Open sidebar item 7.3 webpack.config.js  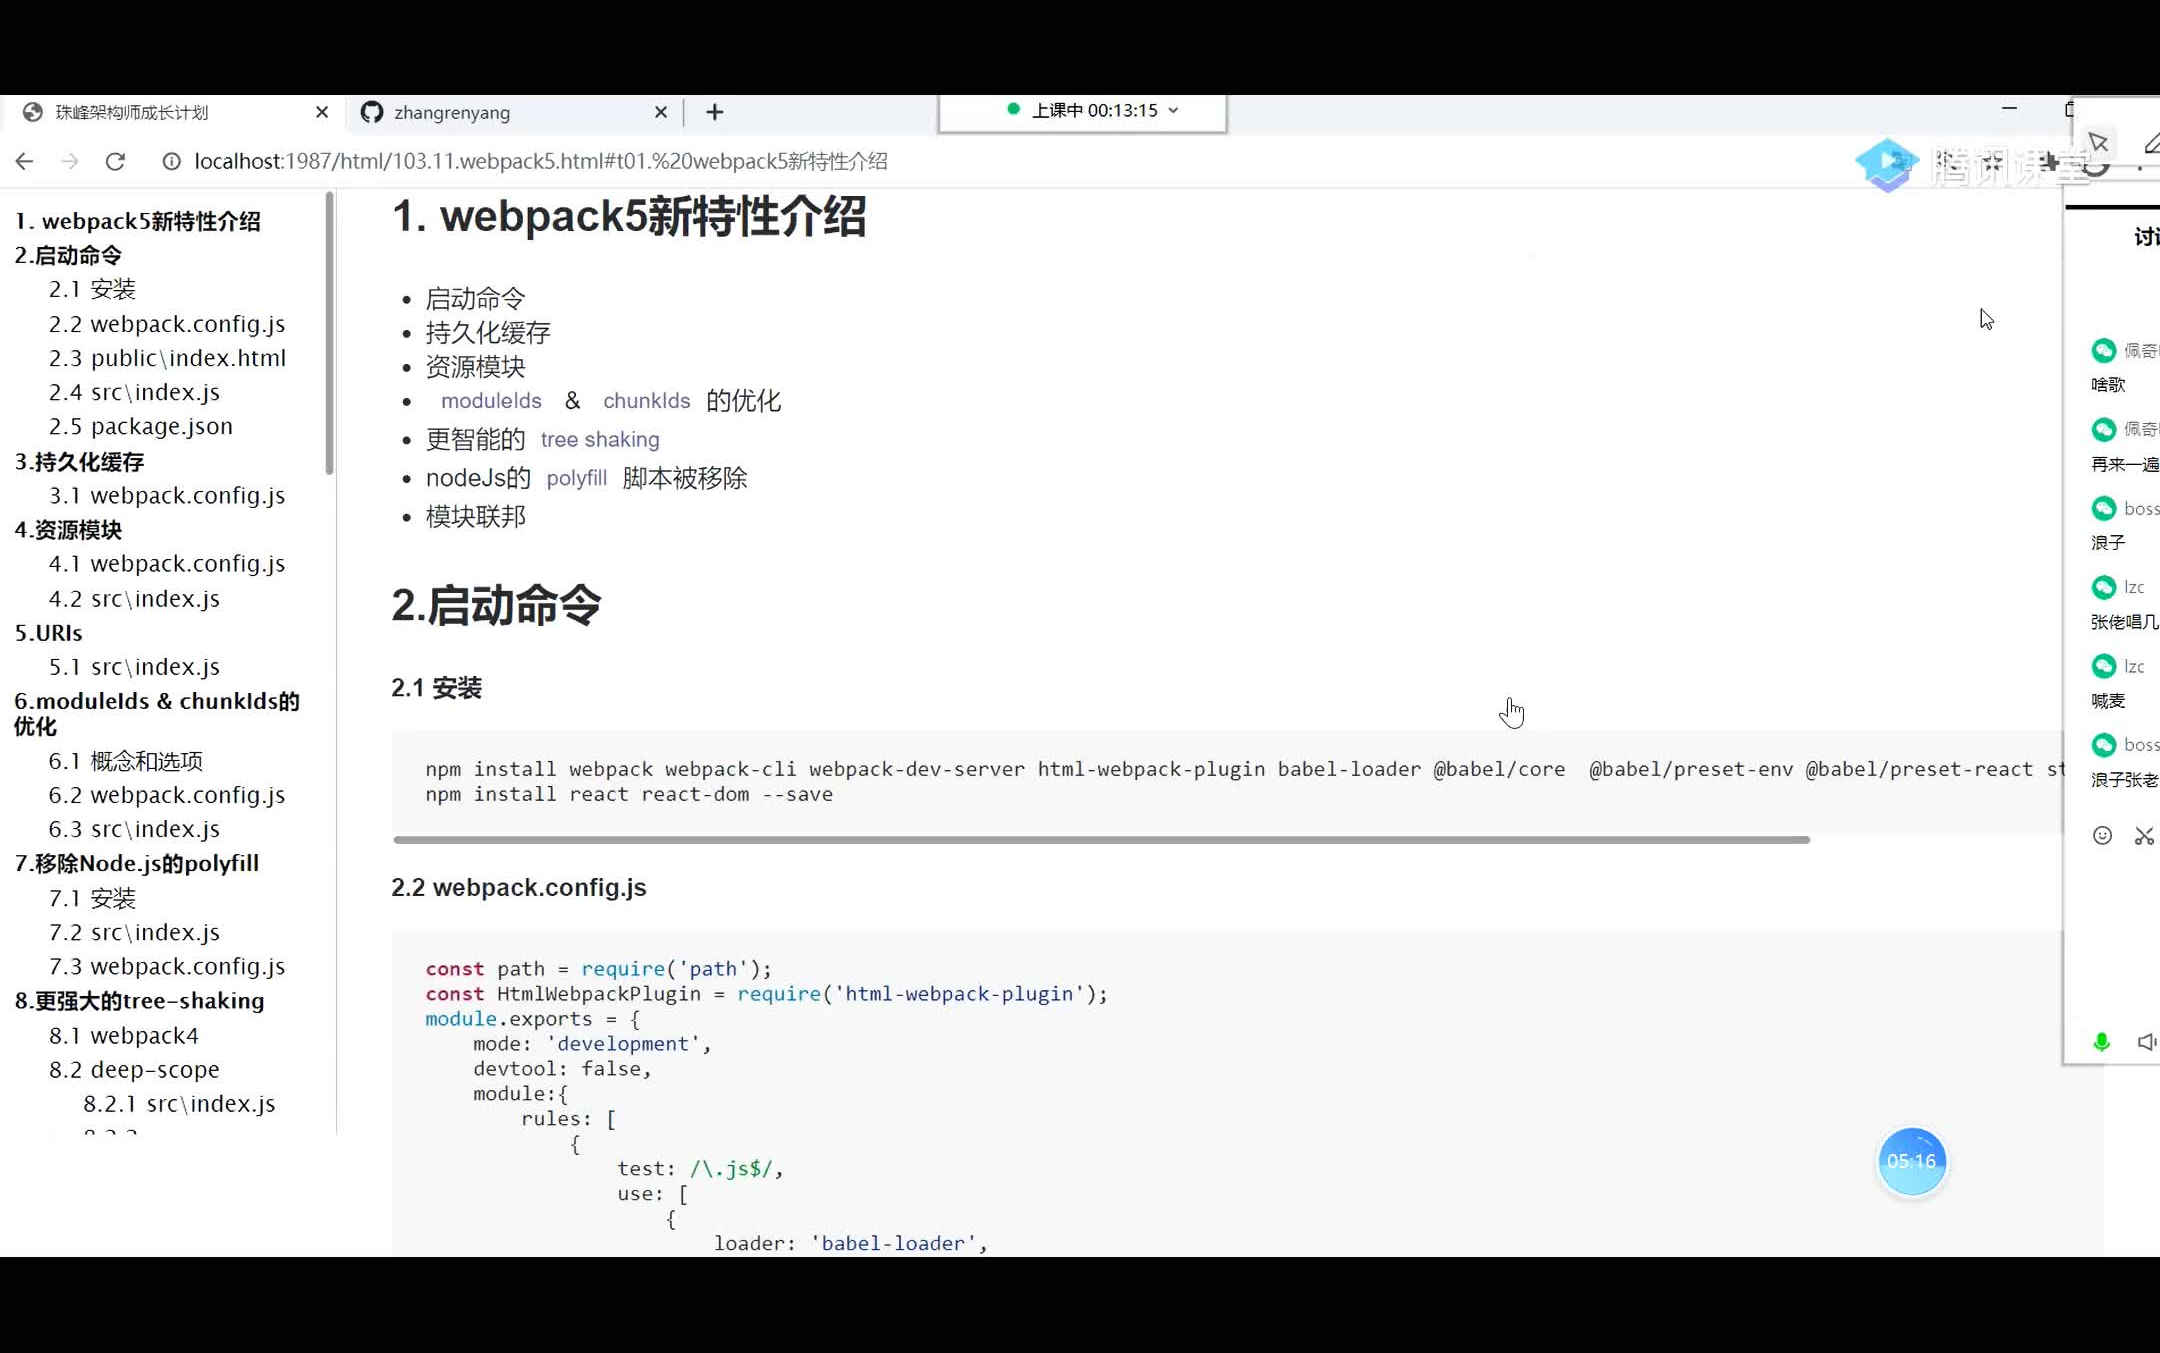(x=167, y=966)
